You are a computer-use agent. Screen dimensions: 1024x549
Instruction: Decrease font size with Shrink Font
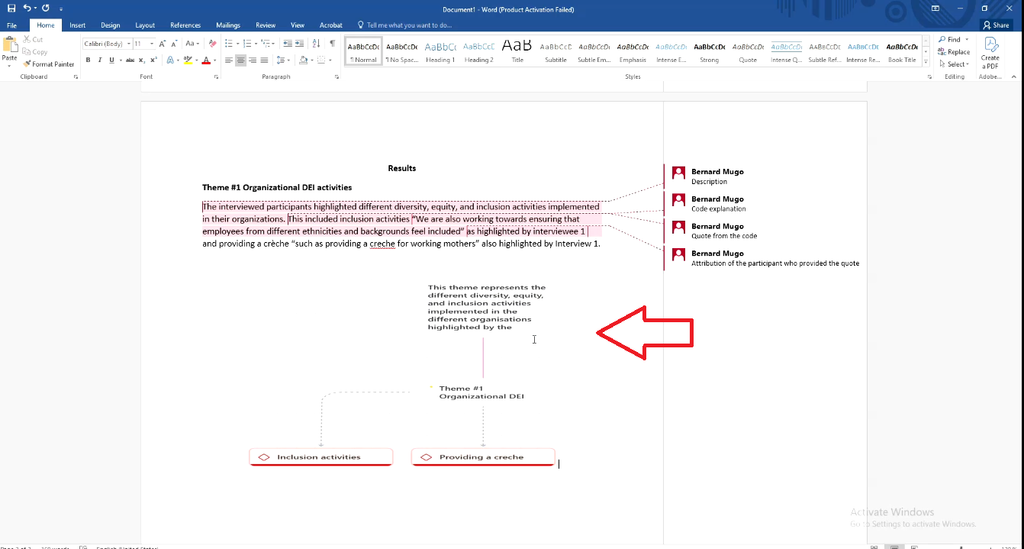174,44
